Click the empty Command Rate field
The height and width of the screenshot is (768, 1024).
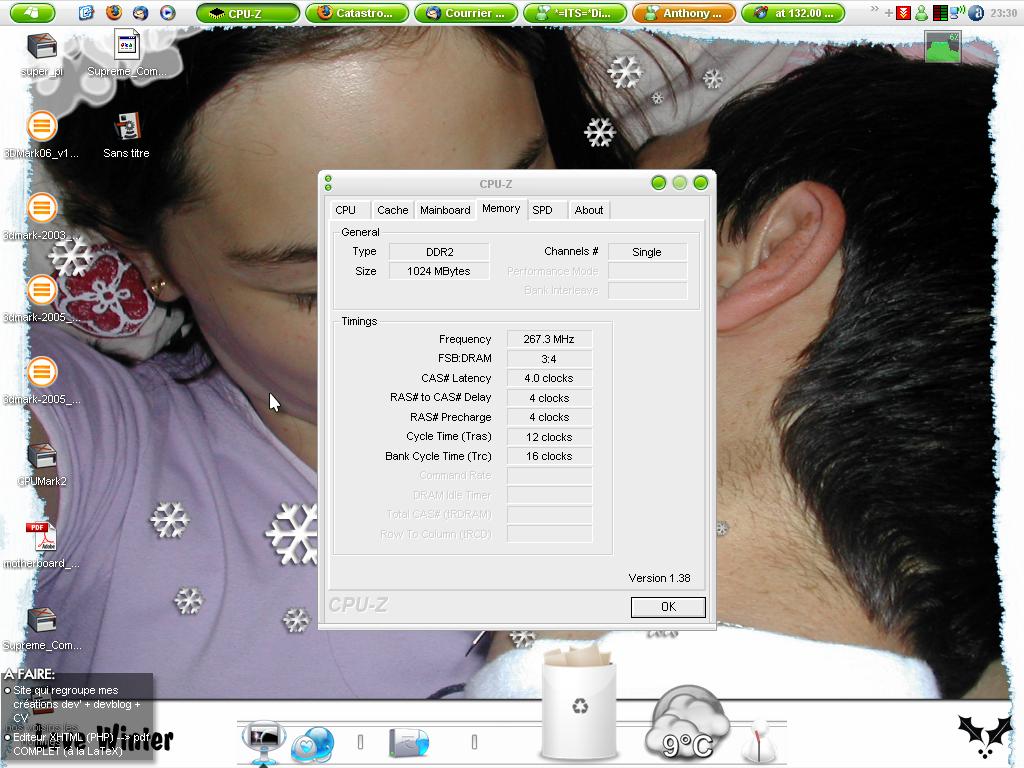click(549, 475)
